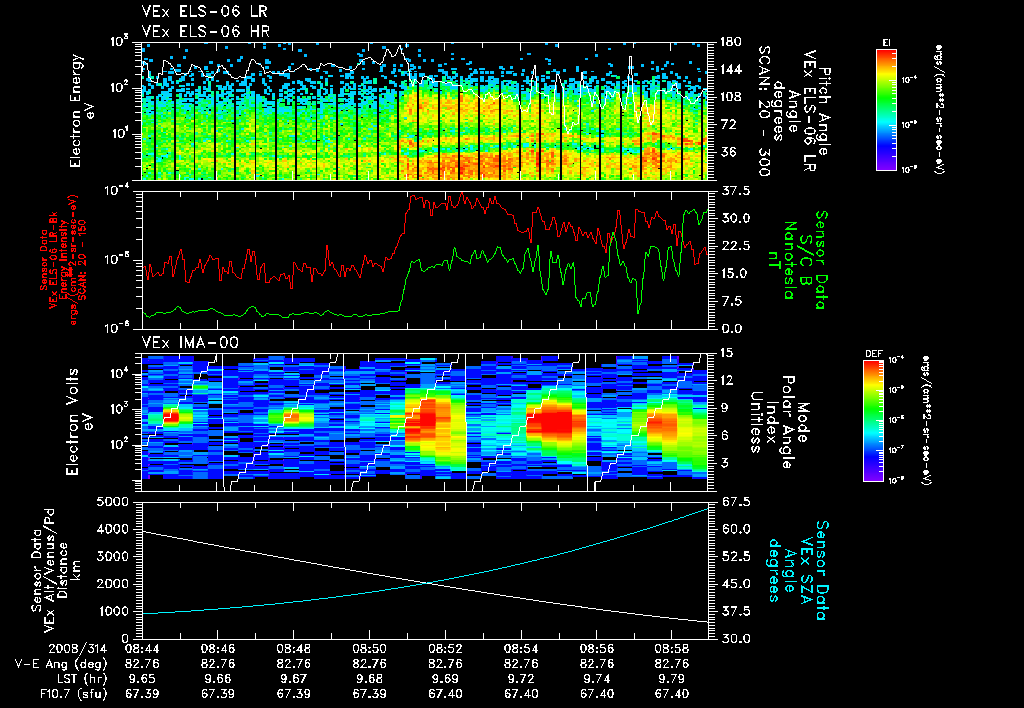The height and width of the screenshot is (708, 1024).
Task: Click the 5000 km altitude tick
Action: [x=114, y=502]
